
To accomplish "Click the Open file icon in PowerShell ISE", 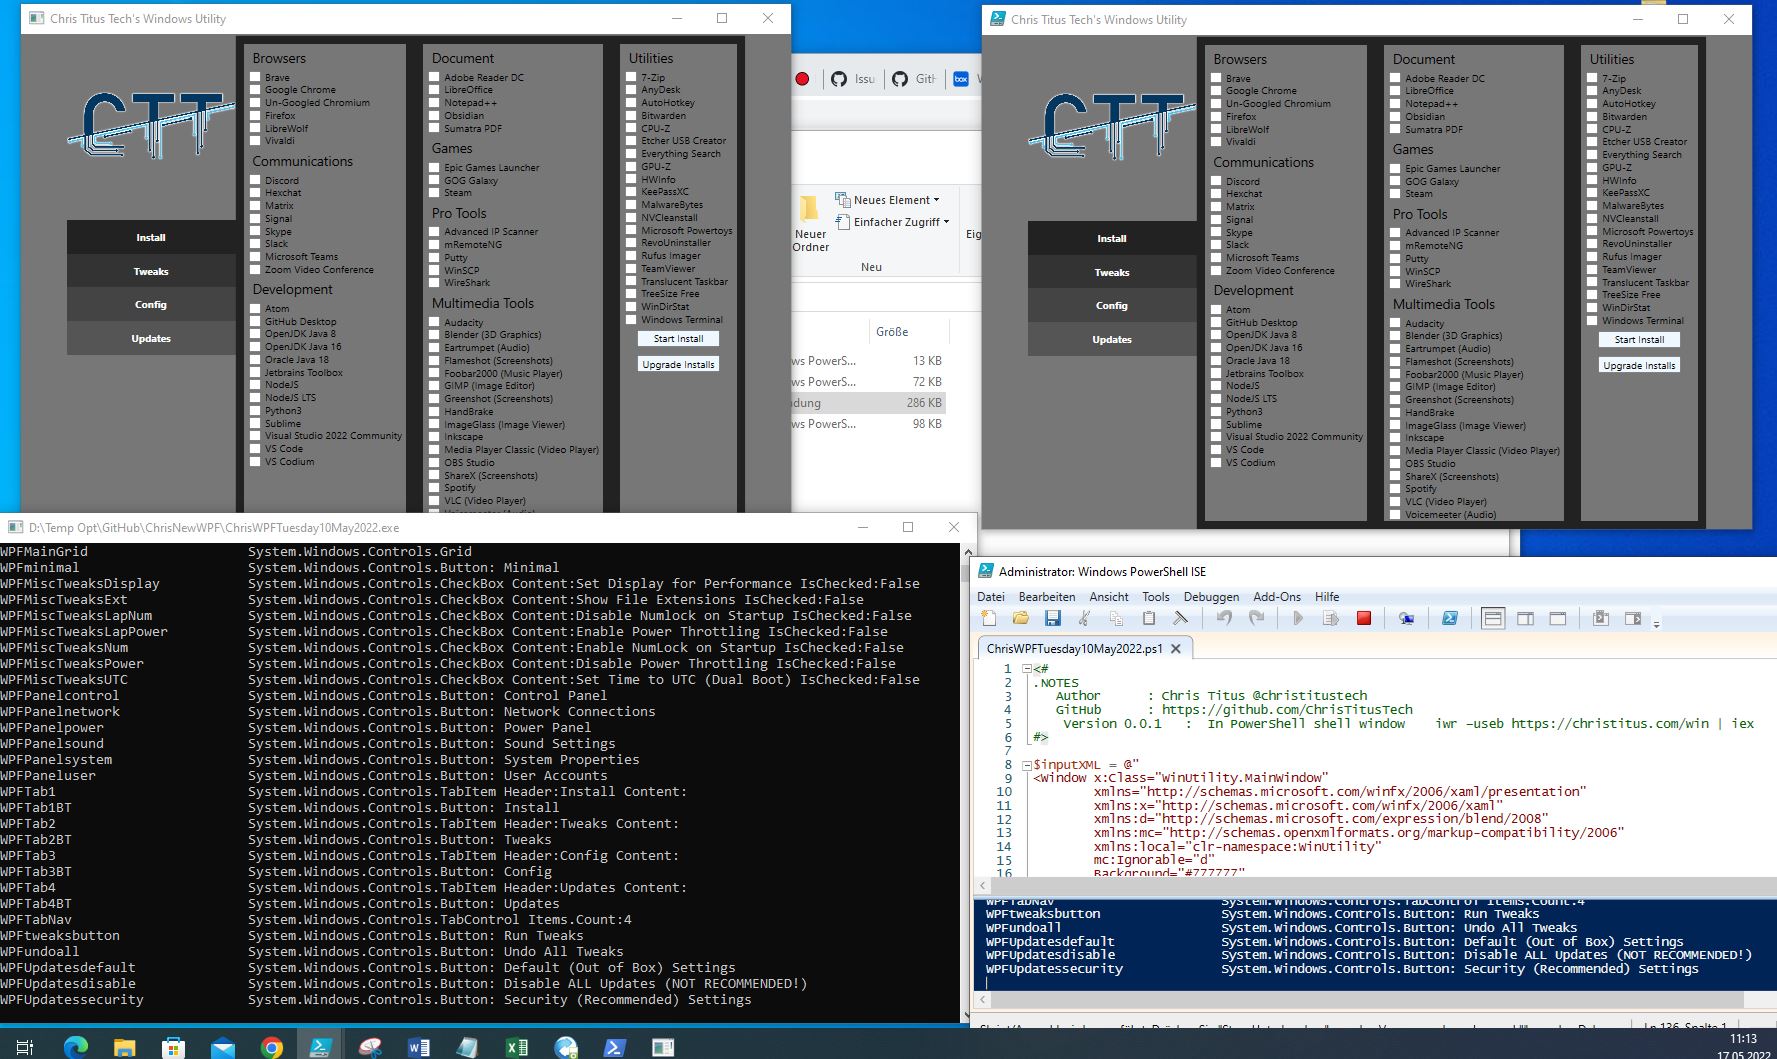I will (1021, 619).
